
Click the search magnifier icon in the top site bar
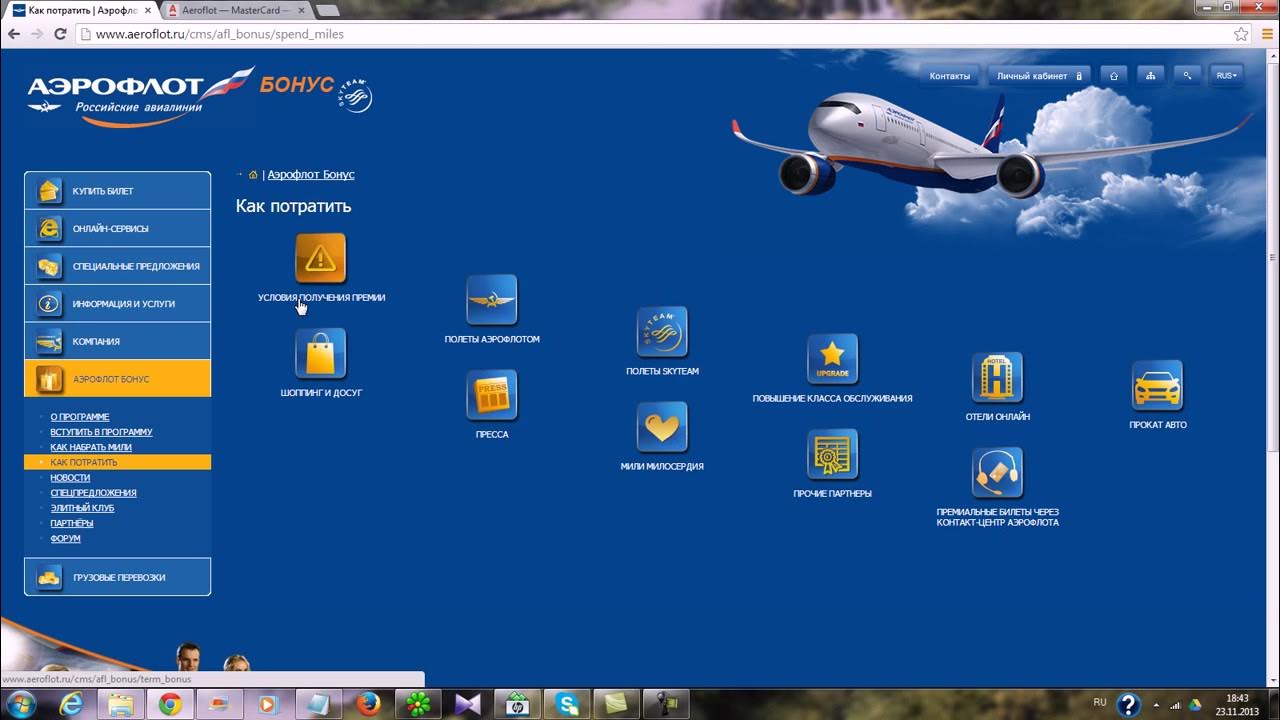[1187, 76]
